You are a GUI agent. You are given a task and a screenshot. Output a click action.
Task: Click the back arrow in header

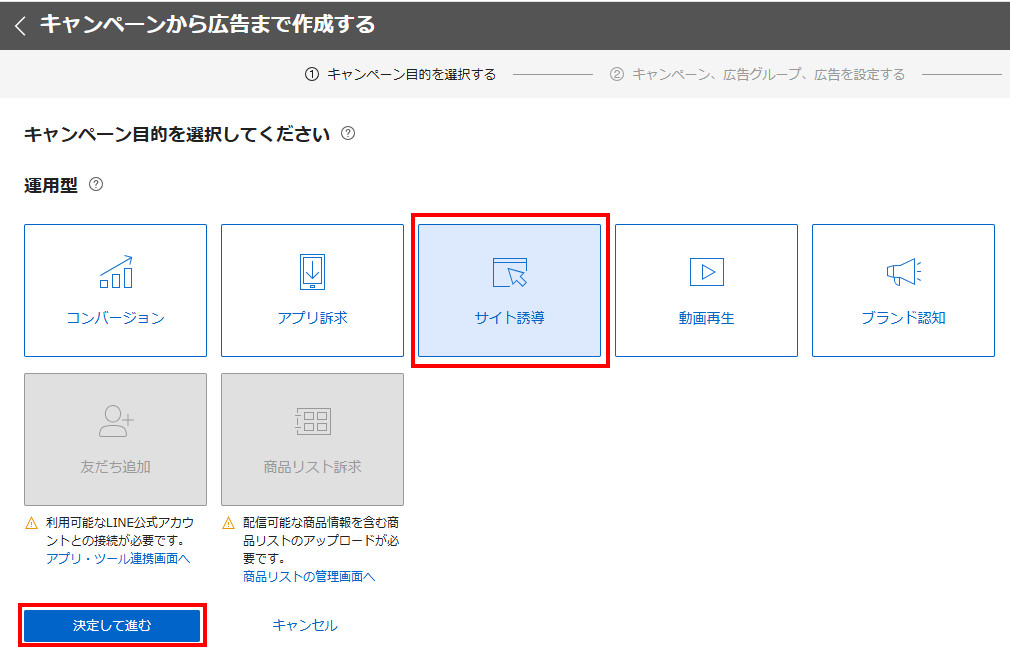[20, 25]
